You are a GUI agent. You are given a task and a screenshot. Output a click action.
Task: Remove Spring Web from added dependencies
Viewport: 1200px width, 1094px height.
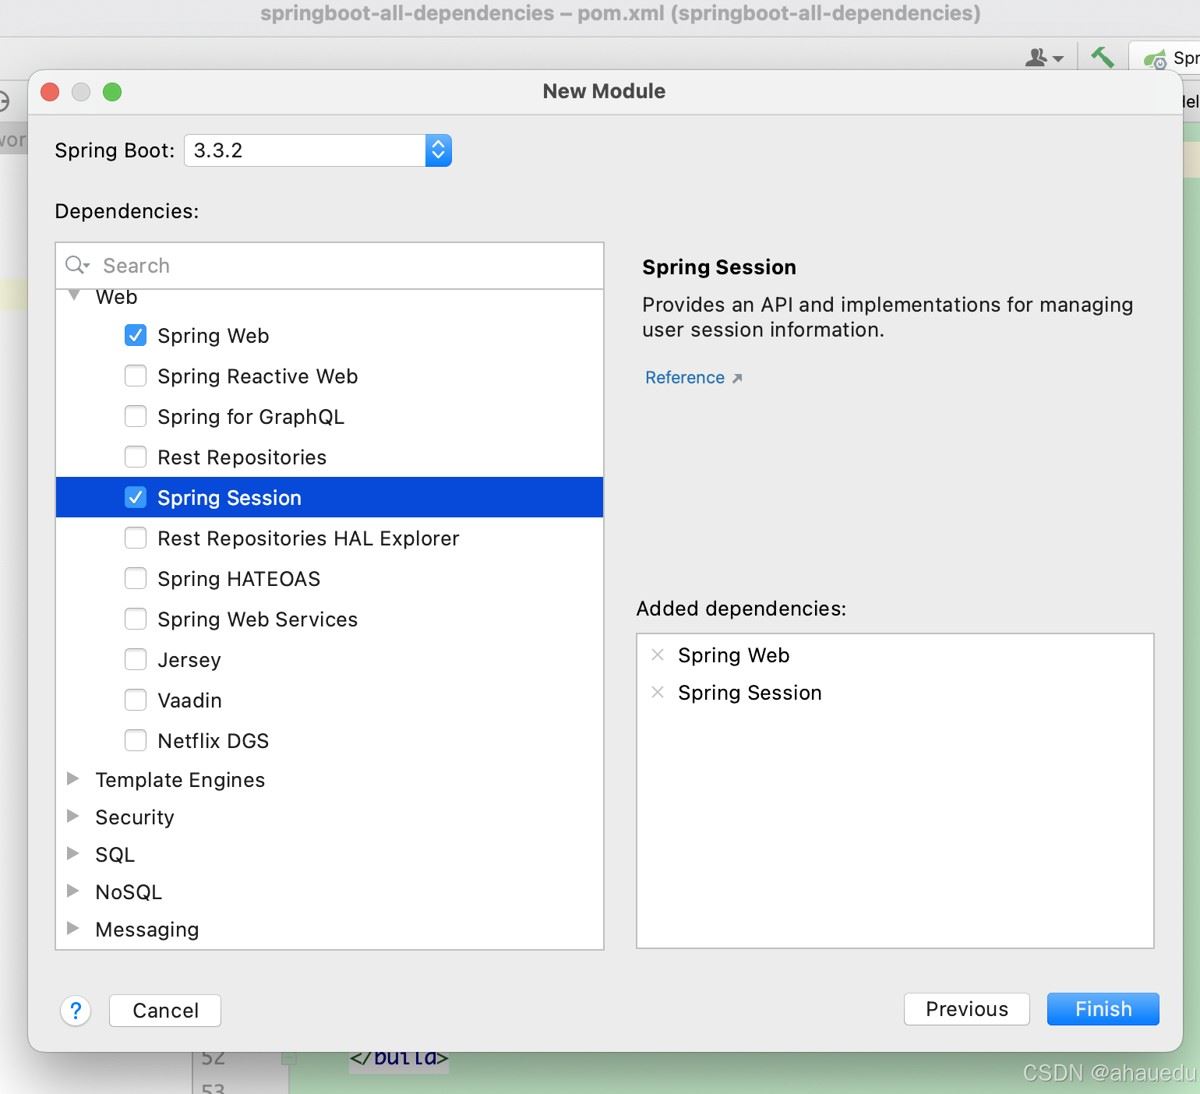coord(657,655)
